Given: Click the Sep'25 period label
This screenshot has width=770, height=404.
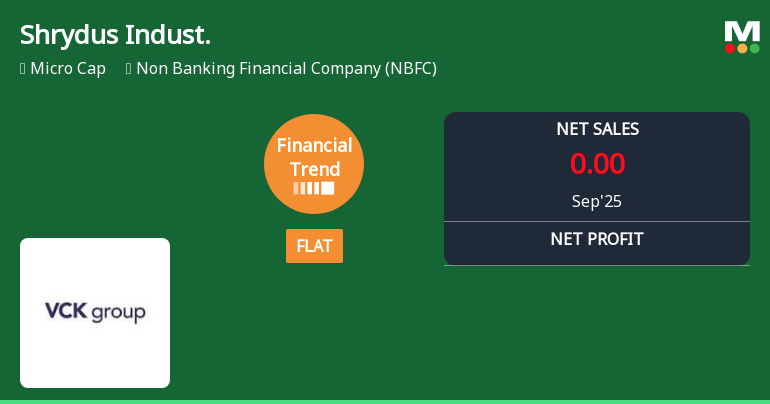Looking at the screenshot, I should pos(597,201).
